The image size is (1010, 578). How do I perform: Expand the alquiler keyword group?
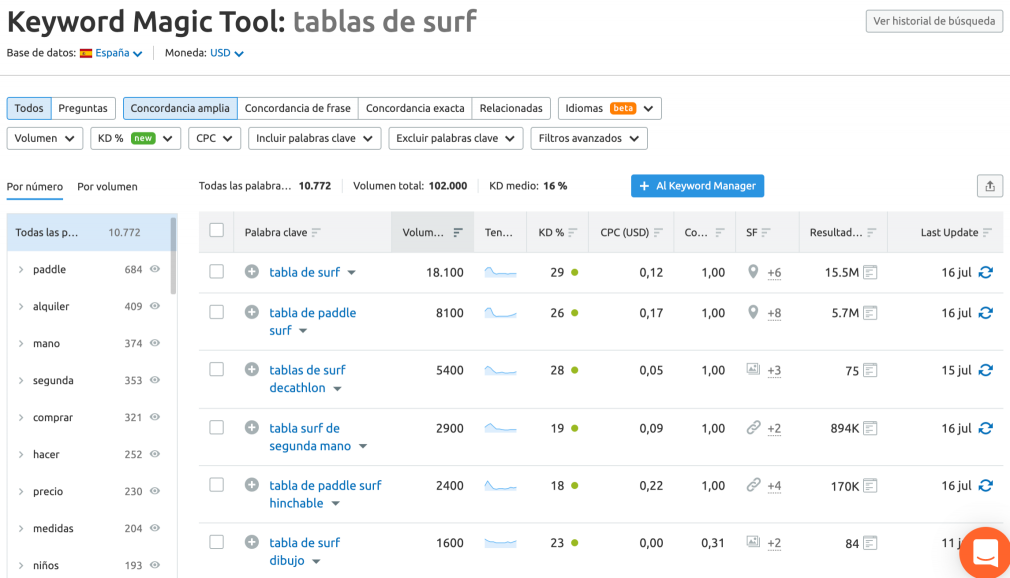21,307
